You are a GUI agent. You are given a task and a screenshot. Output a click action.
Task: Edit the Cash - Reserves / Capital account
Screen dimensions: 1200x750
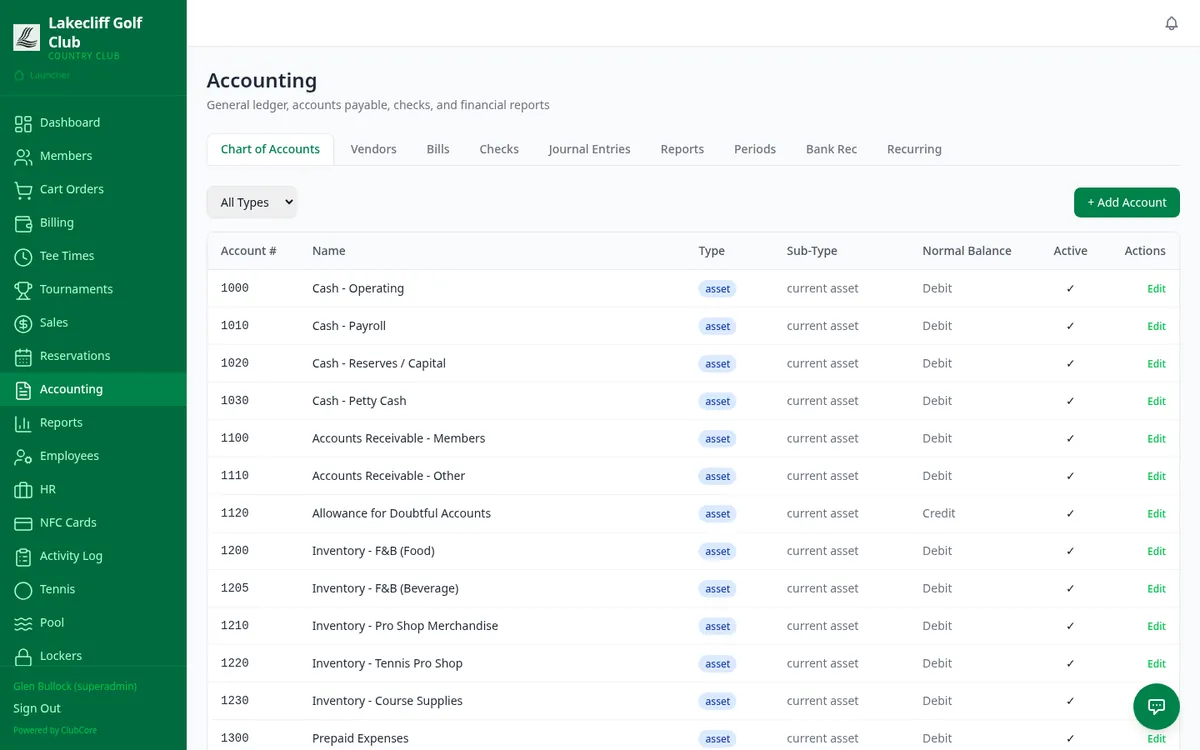tap(1156, 364)
